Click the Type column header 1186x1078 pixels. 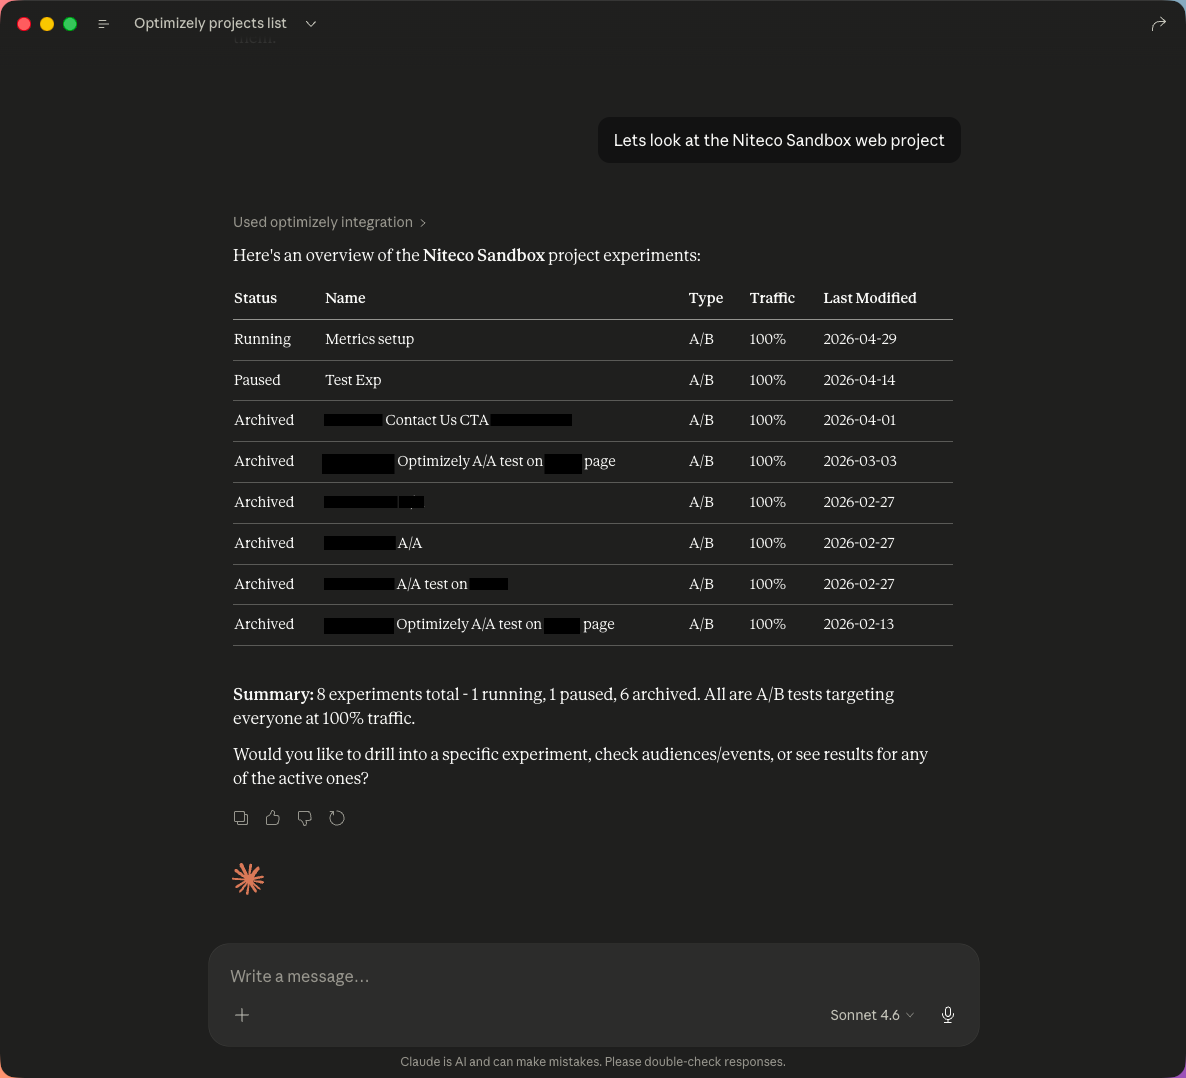706,298
